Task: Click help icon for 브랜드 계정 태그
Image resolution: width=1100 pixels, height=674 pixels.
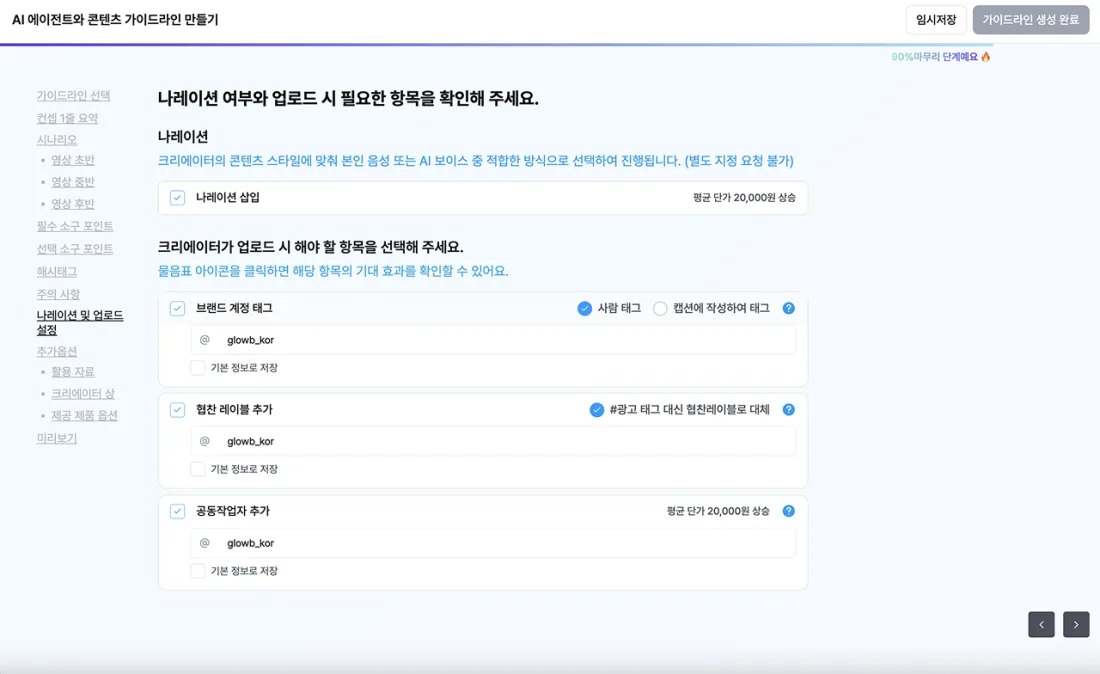Action: coord(789,308)
